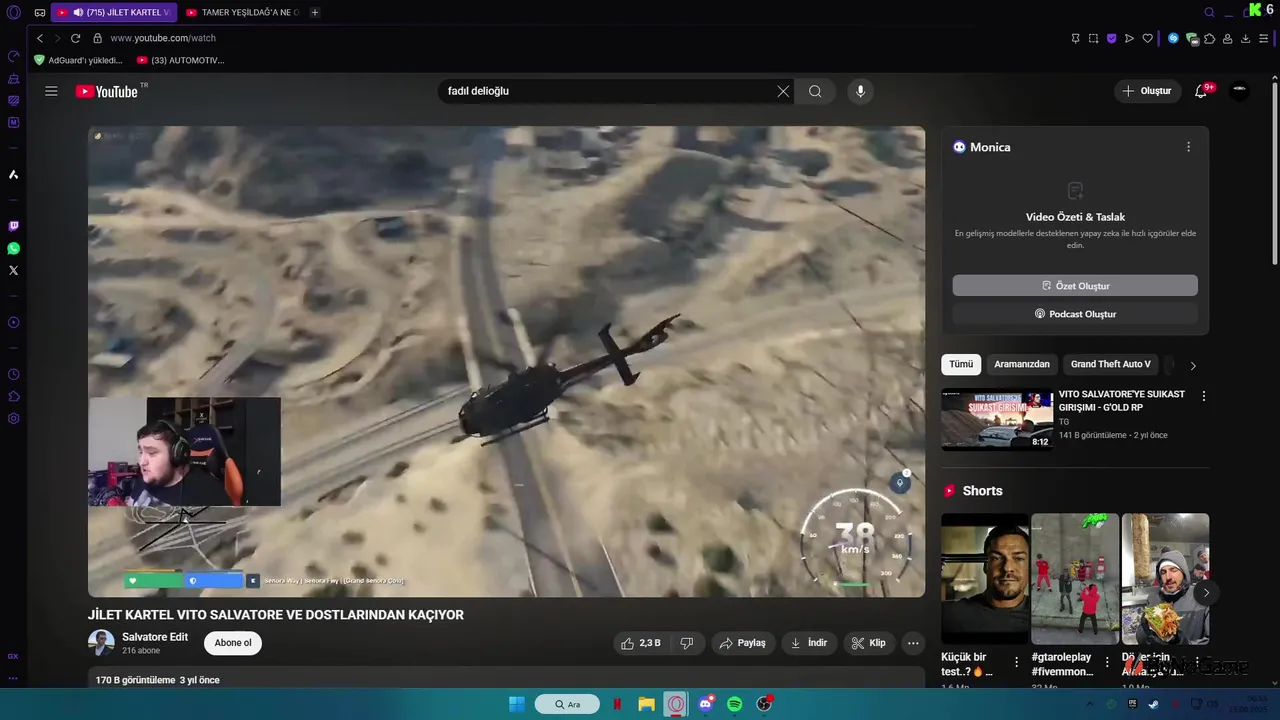Open the VITO SALVATORE'YE SUIKAST video thumbnail
This screenshot has height=720, width=1280.
pyautogui.click(x=997, y=420)
